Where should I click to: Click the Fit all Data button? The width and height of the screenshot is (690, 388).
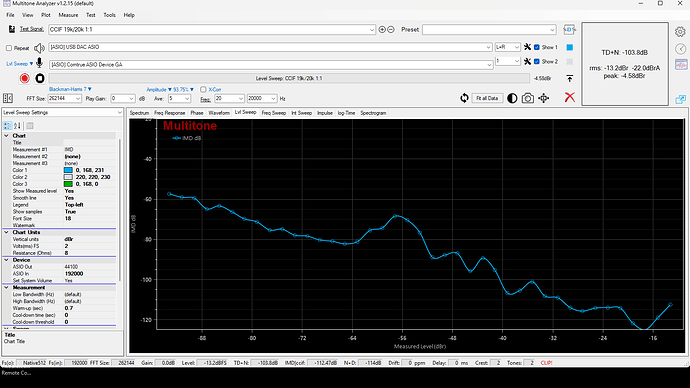coord(487,98)
